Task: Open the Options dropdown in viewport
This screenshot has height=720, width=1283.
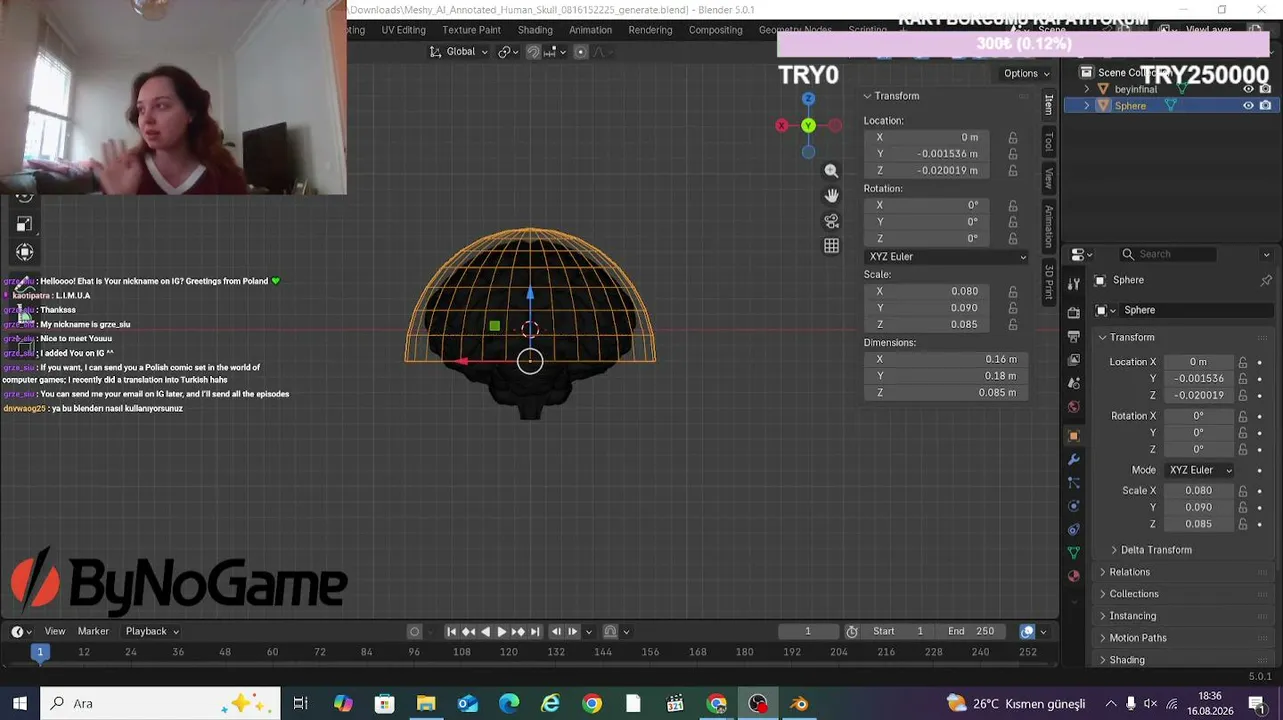Action: pyautogui.click(x=1027, y=73)
